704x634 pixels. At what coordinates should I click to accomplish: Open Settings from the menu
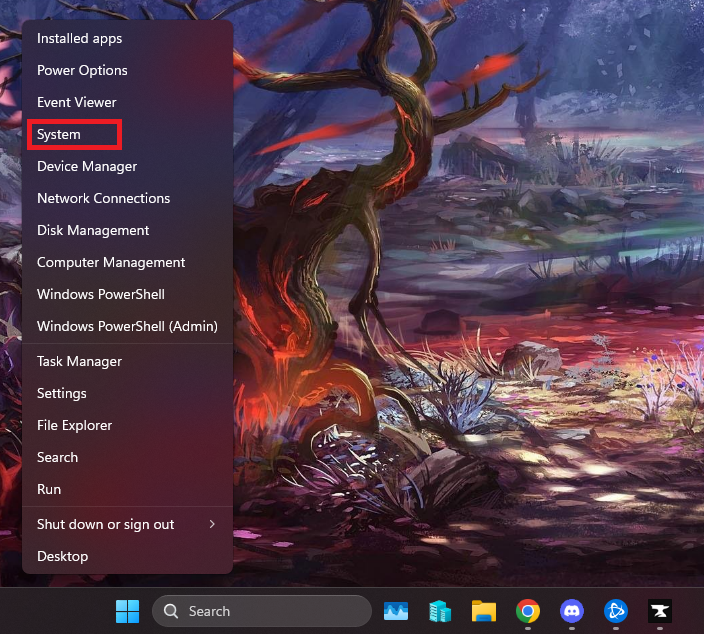(x=128, y=393)
